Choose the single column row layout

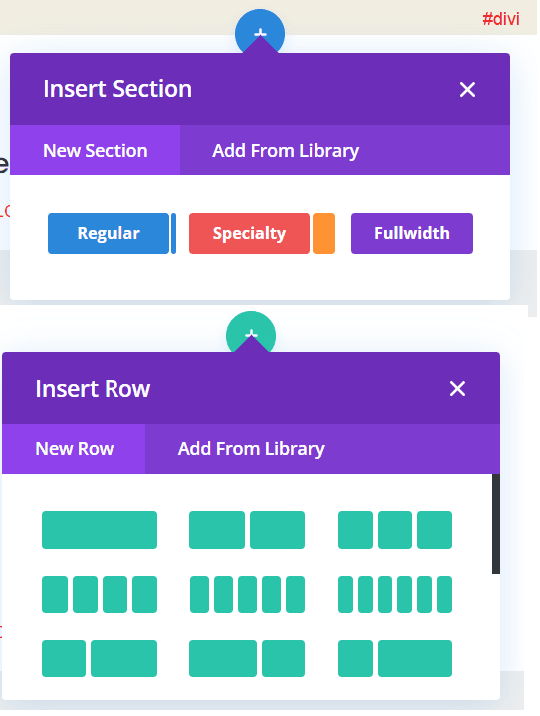[x=100, y=530]
